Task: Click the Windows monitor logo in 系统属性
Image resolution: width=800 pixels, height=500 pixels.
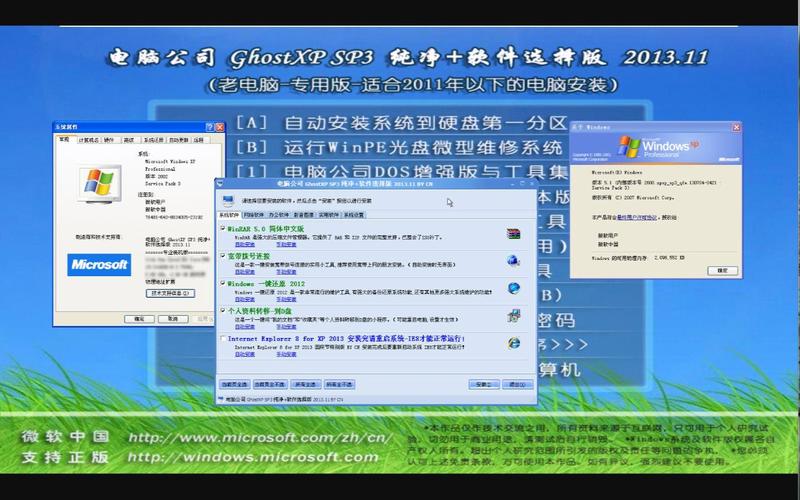Action: click(x=100, y=184)
